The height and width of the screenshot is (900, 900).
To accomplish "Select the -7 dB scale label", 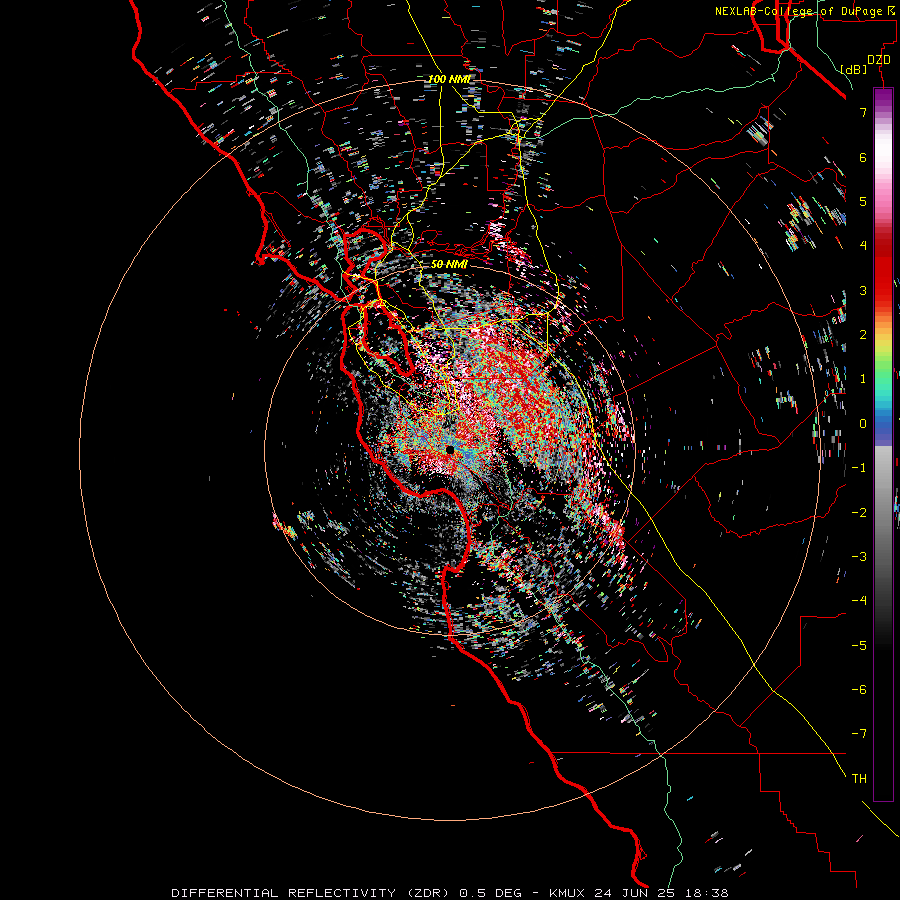I will (x=859, y=734).
